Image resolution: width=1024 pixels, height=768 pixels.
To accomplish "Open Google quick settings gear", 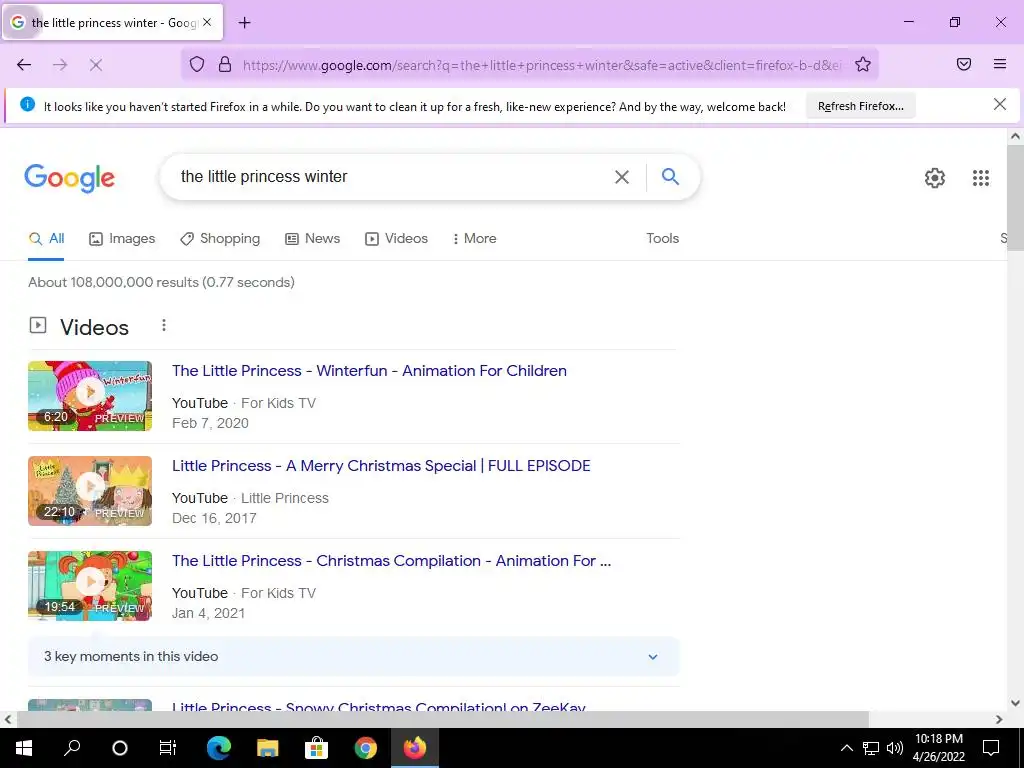I will pos(935,178).
